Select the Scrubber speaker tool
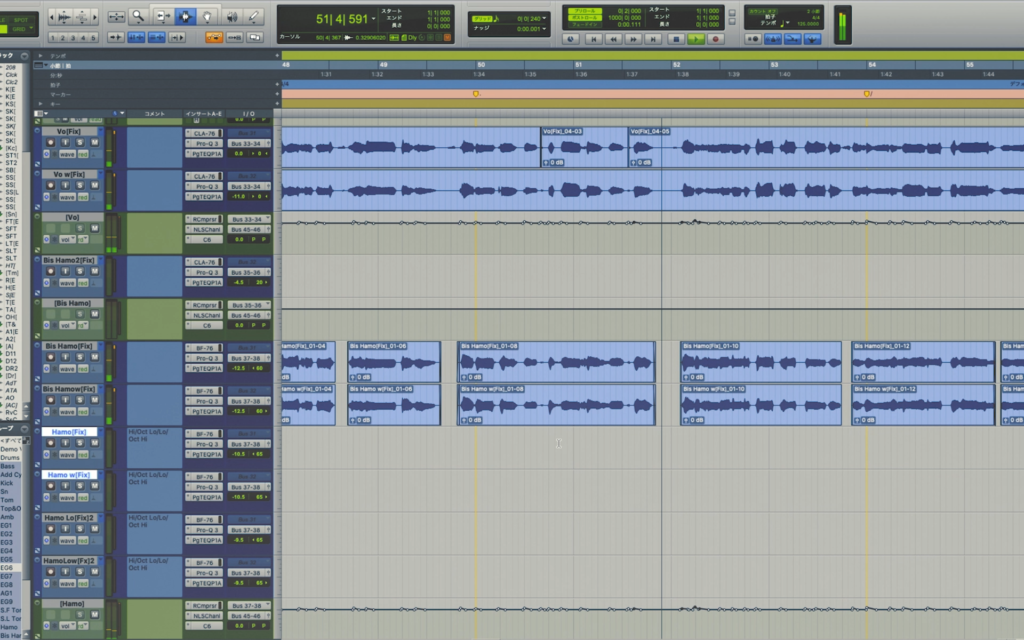This screenshot has width=1024, height=640. [231, 17]
